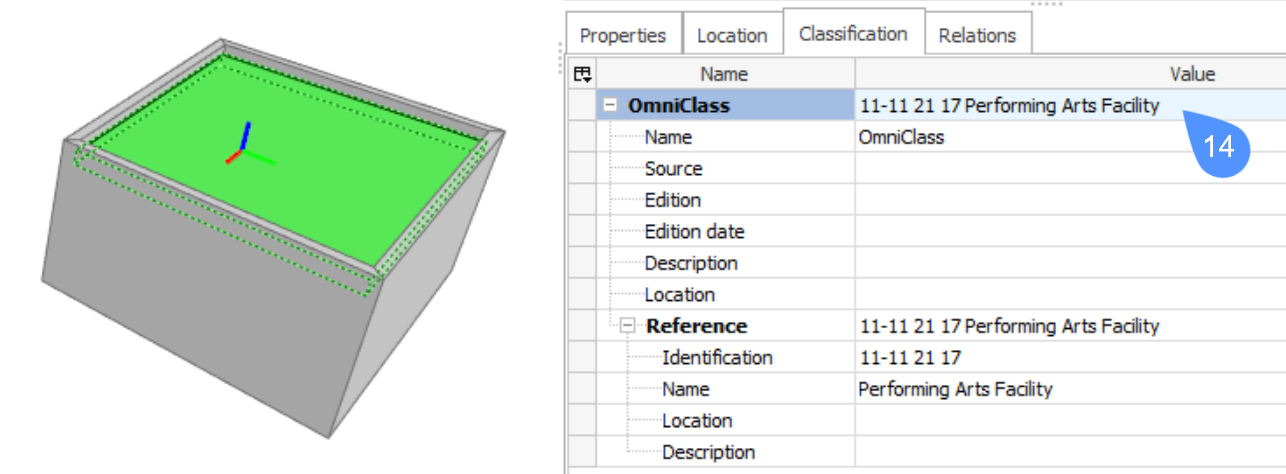Click the table column settings icon
Image resolution: width=1286 pixels, height=474 pixels.
coord(582,74)
